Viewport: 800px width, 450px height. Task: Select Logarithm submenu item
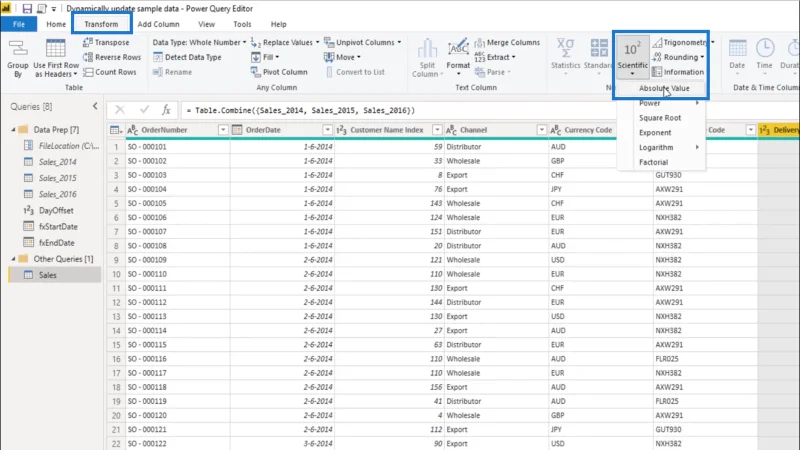[661, 147]
